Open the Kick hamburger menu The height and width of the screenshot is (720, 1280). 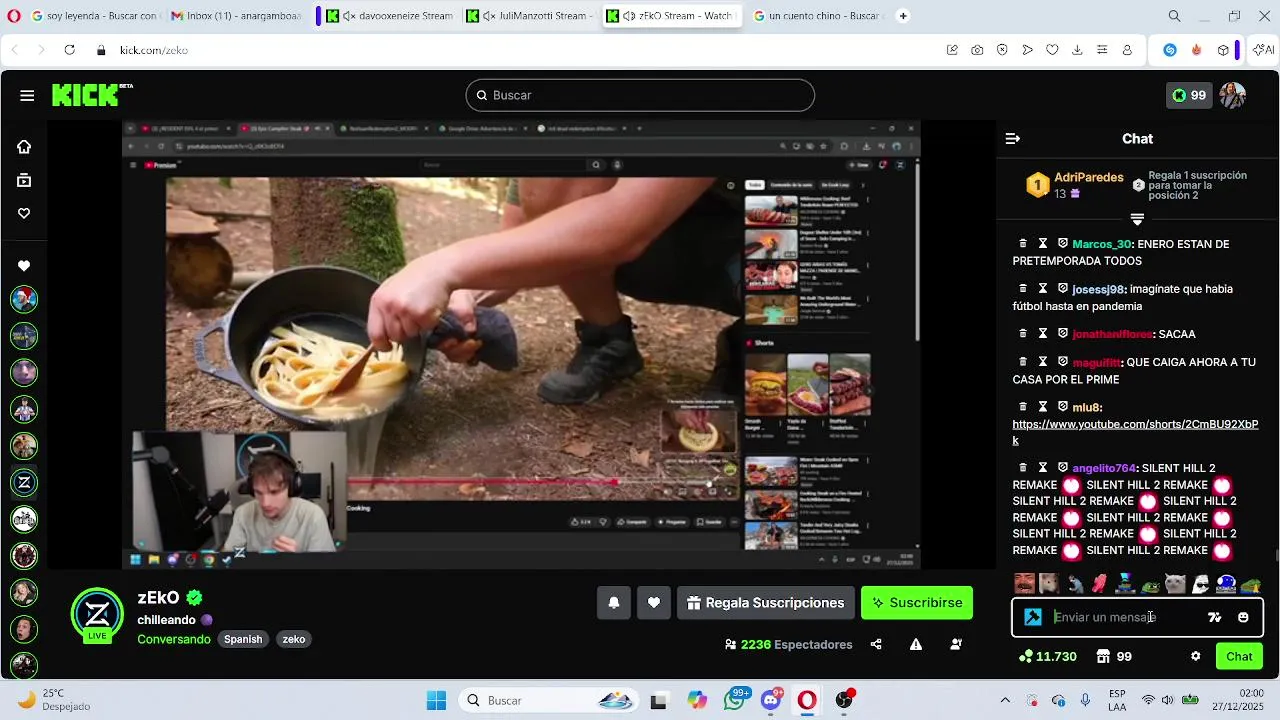point(27,95)
